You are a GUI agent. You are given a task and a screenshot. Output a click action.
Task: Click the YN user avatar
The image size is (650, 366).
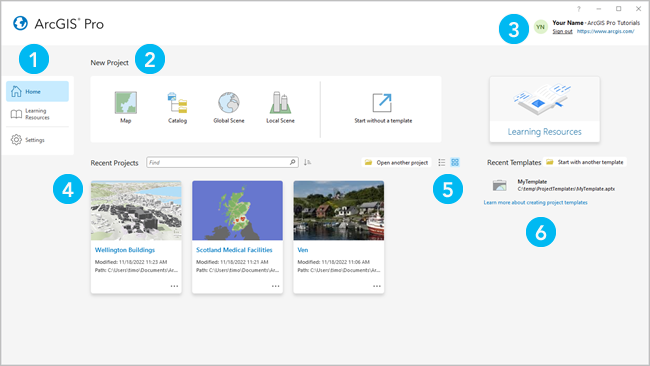(x=541, y=27)
